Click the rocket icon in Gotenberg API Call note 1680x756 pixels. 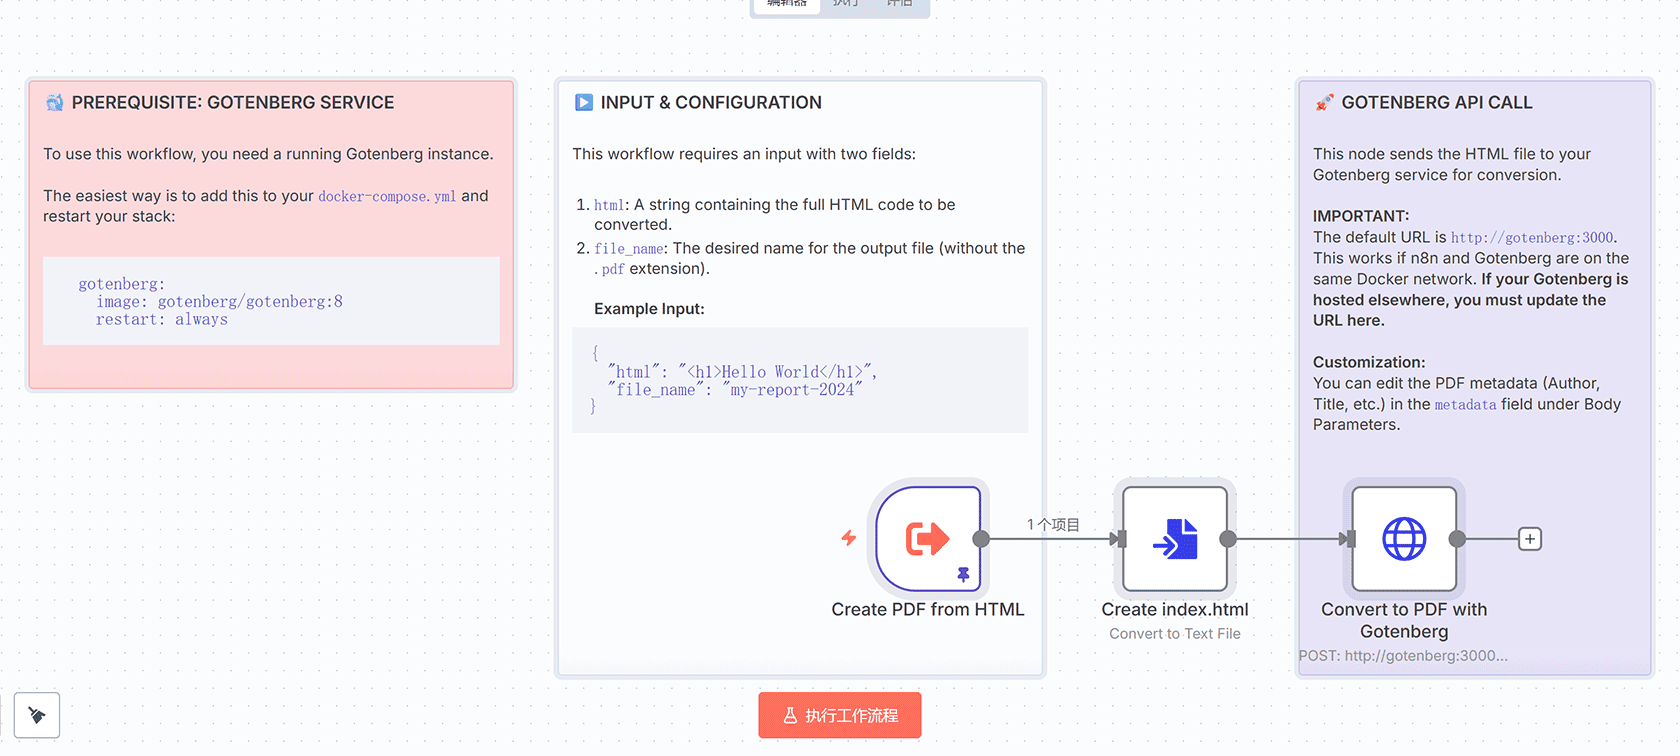(x=1324, y=102)
